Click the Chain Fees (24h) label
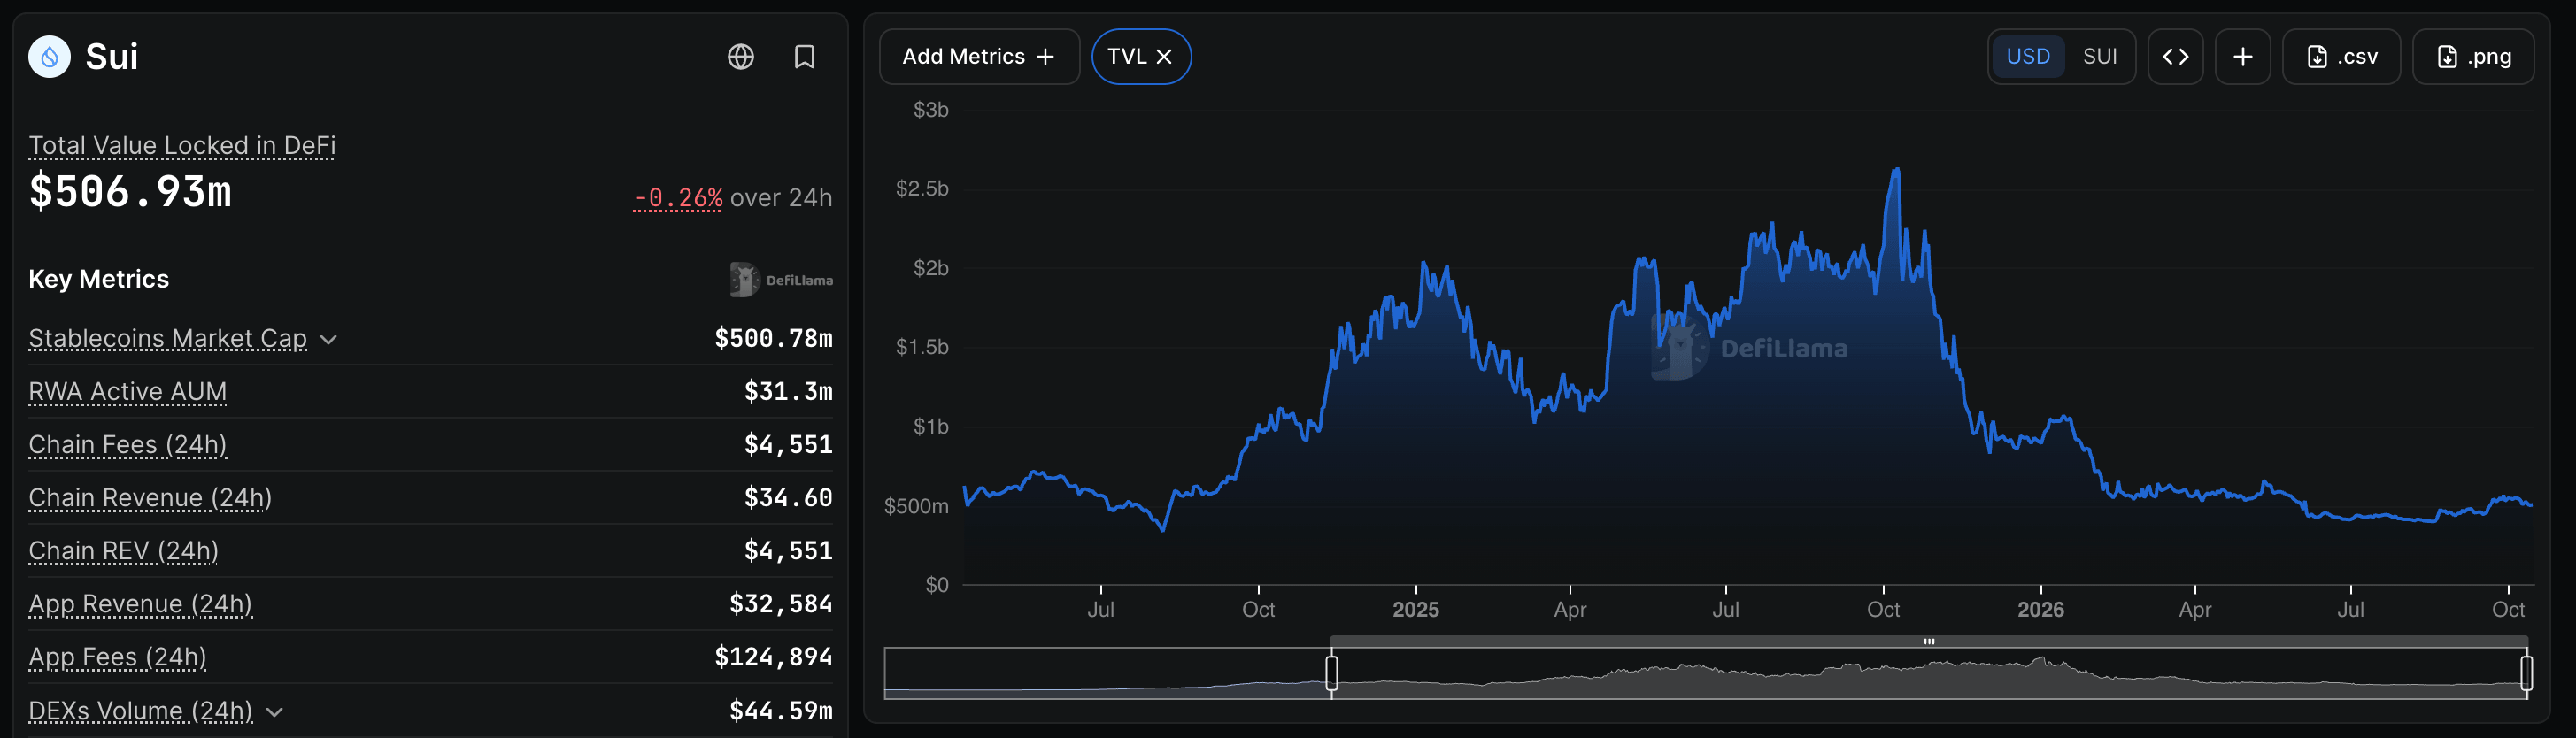The height and width of the screenshot is (738, 2576). click(x=127, y=445)
